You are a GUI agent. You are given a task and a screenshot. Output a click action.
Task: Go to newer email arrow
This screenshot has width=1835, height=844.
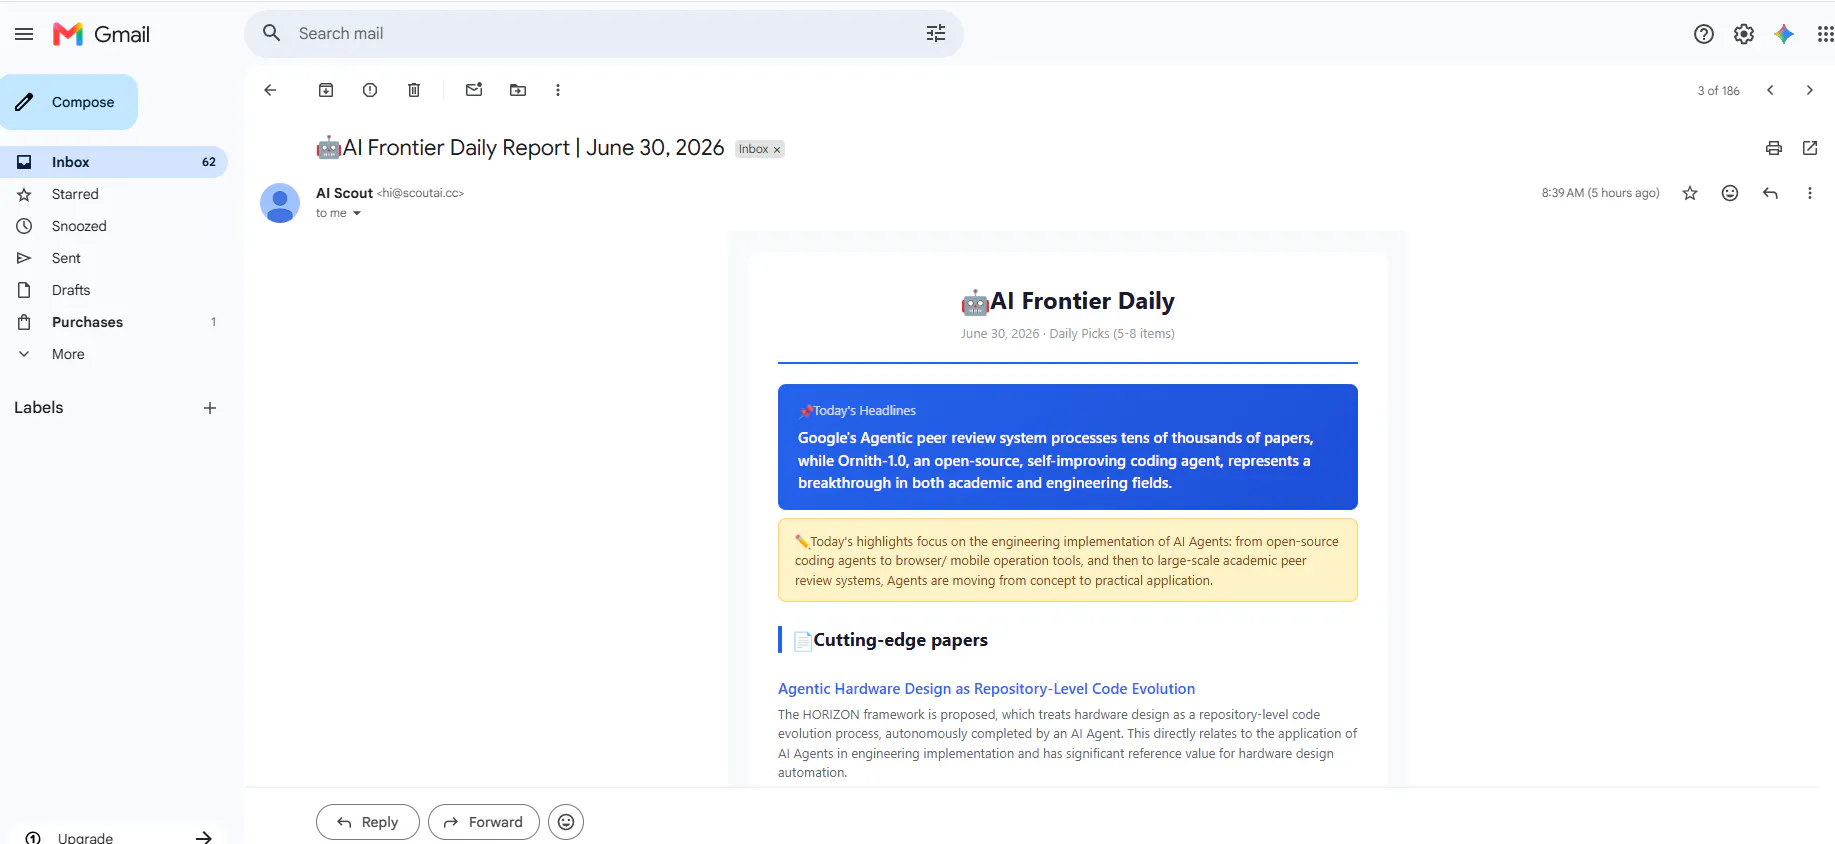[x=1770, y=90]
